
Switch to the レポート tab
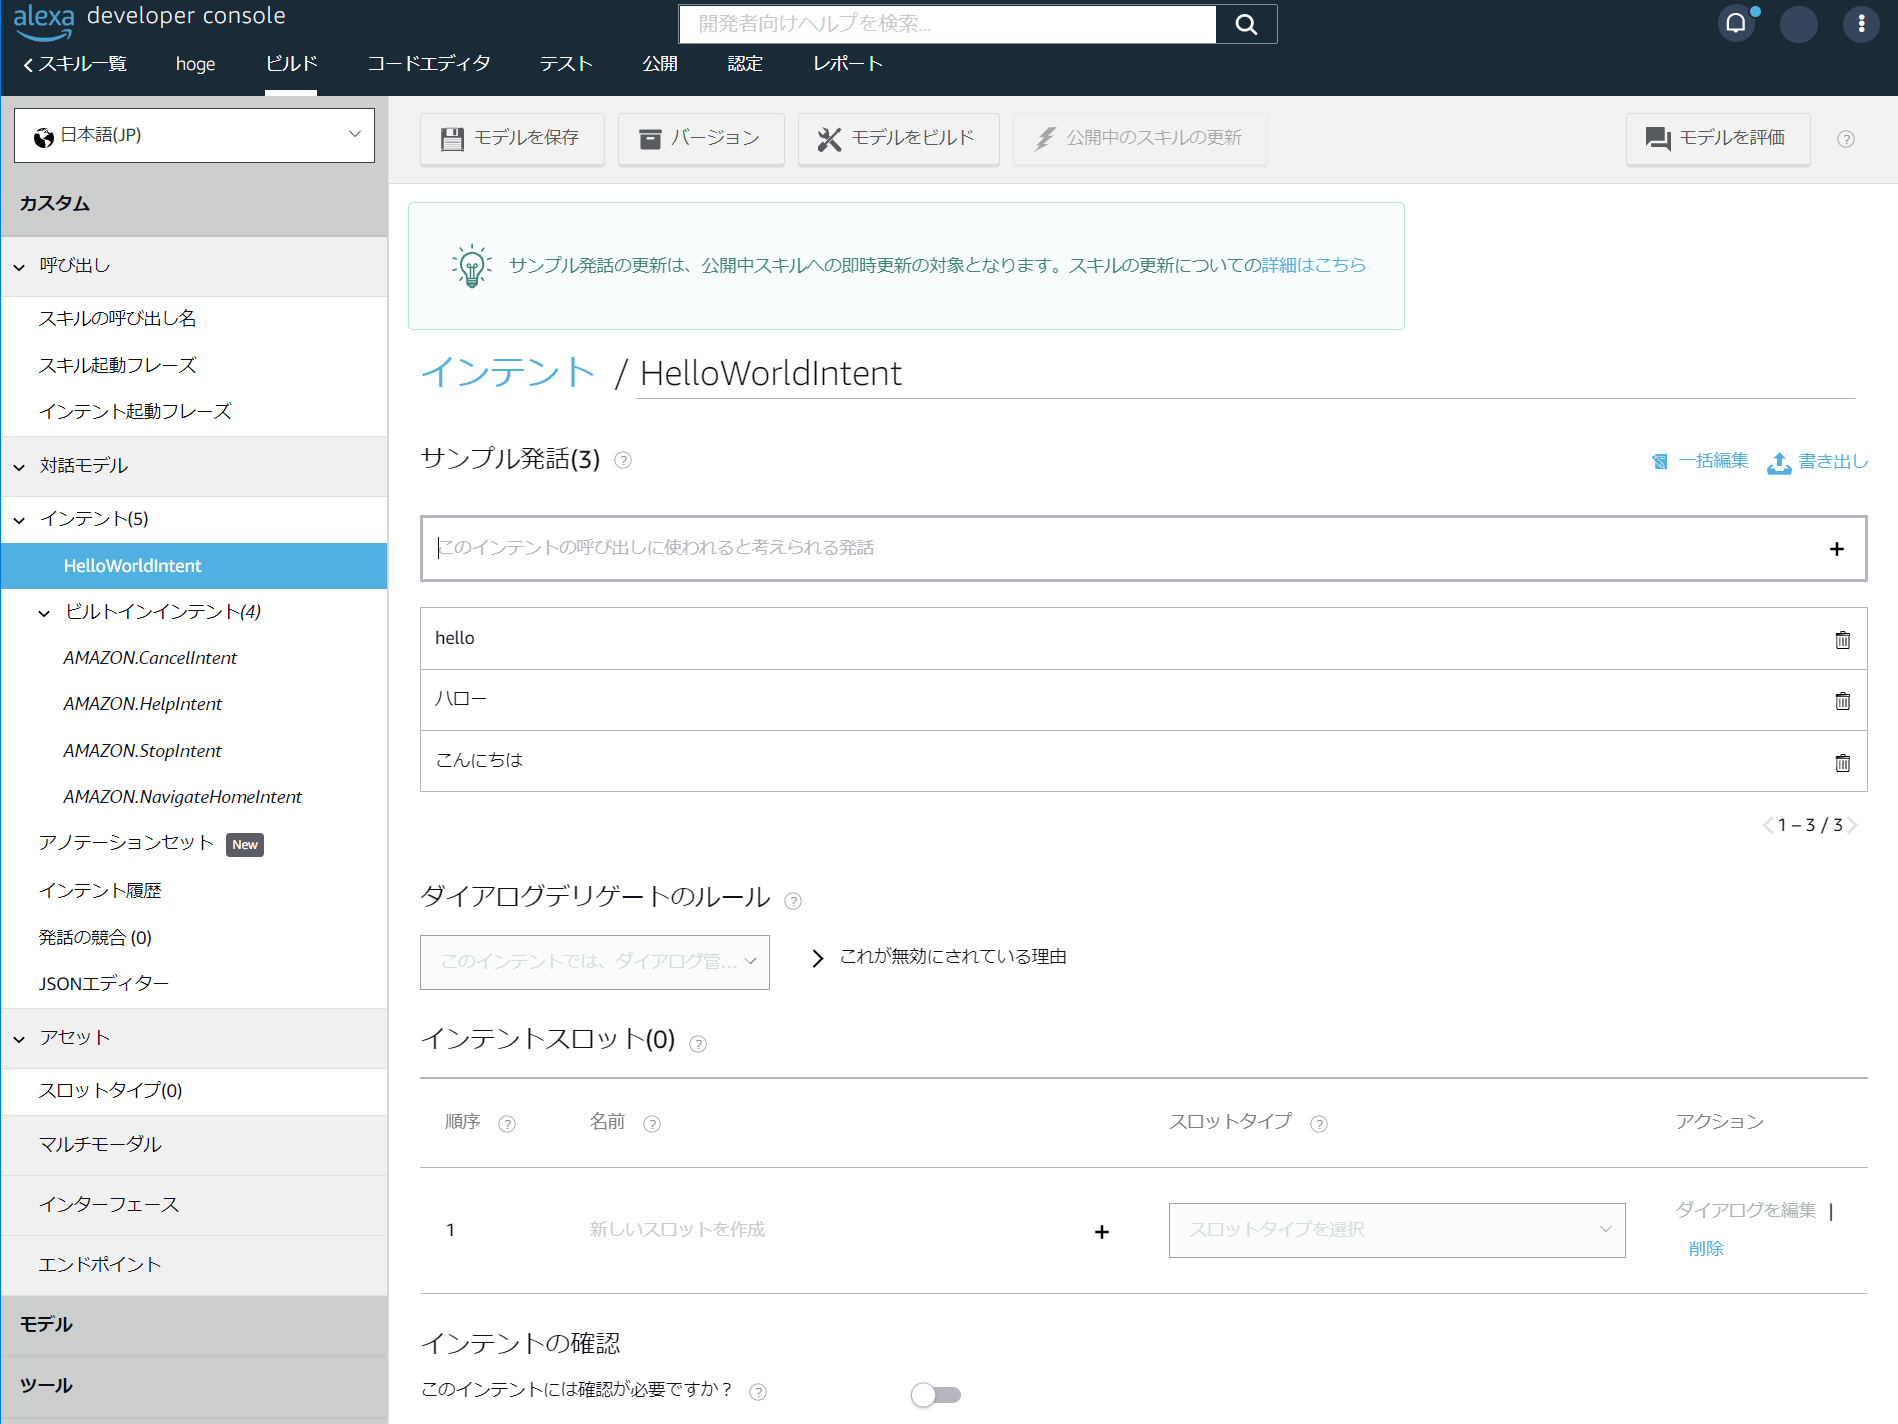(x=848, y=64)
